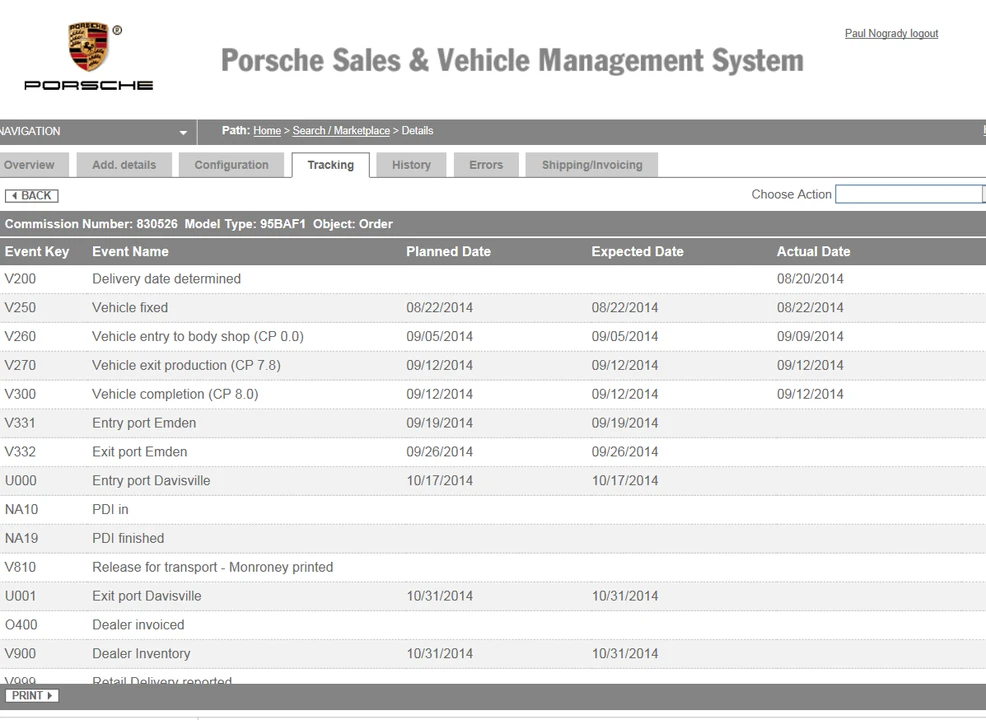
Task: Click Vehicle exit production (CP 7.8)
Action: tap(186, 365)
